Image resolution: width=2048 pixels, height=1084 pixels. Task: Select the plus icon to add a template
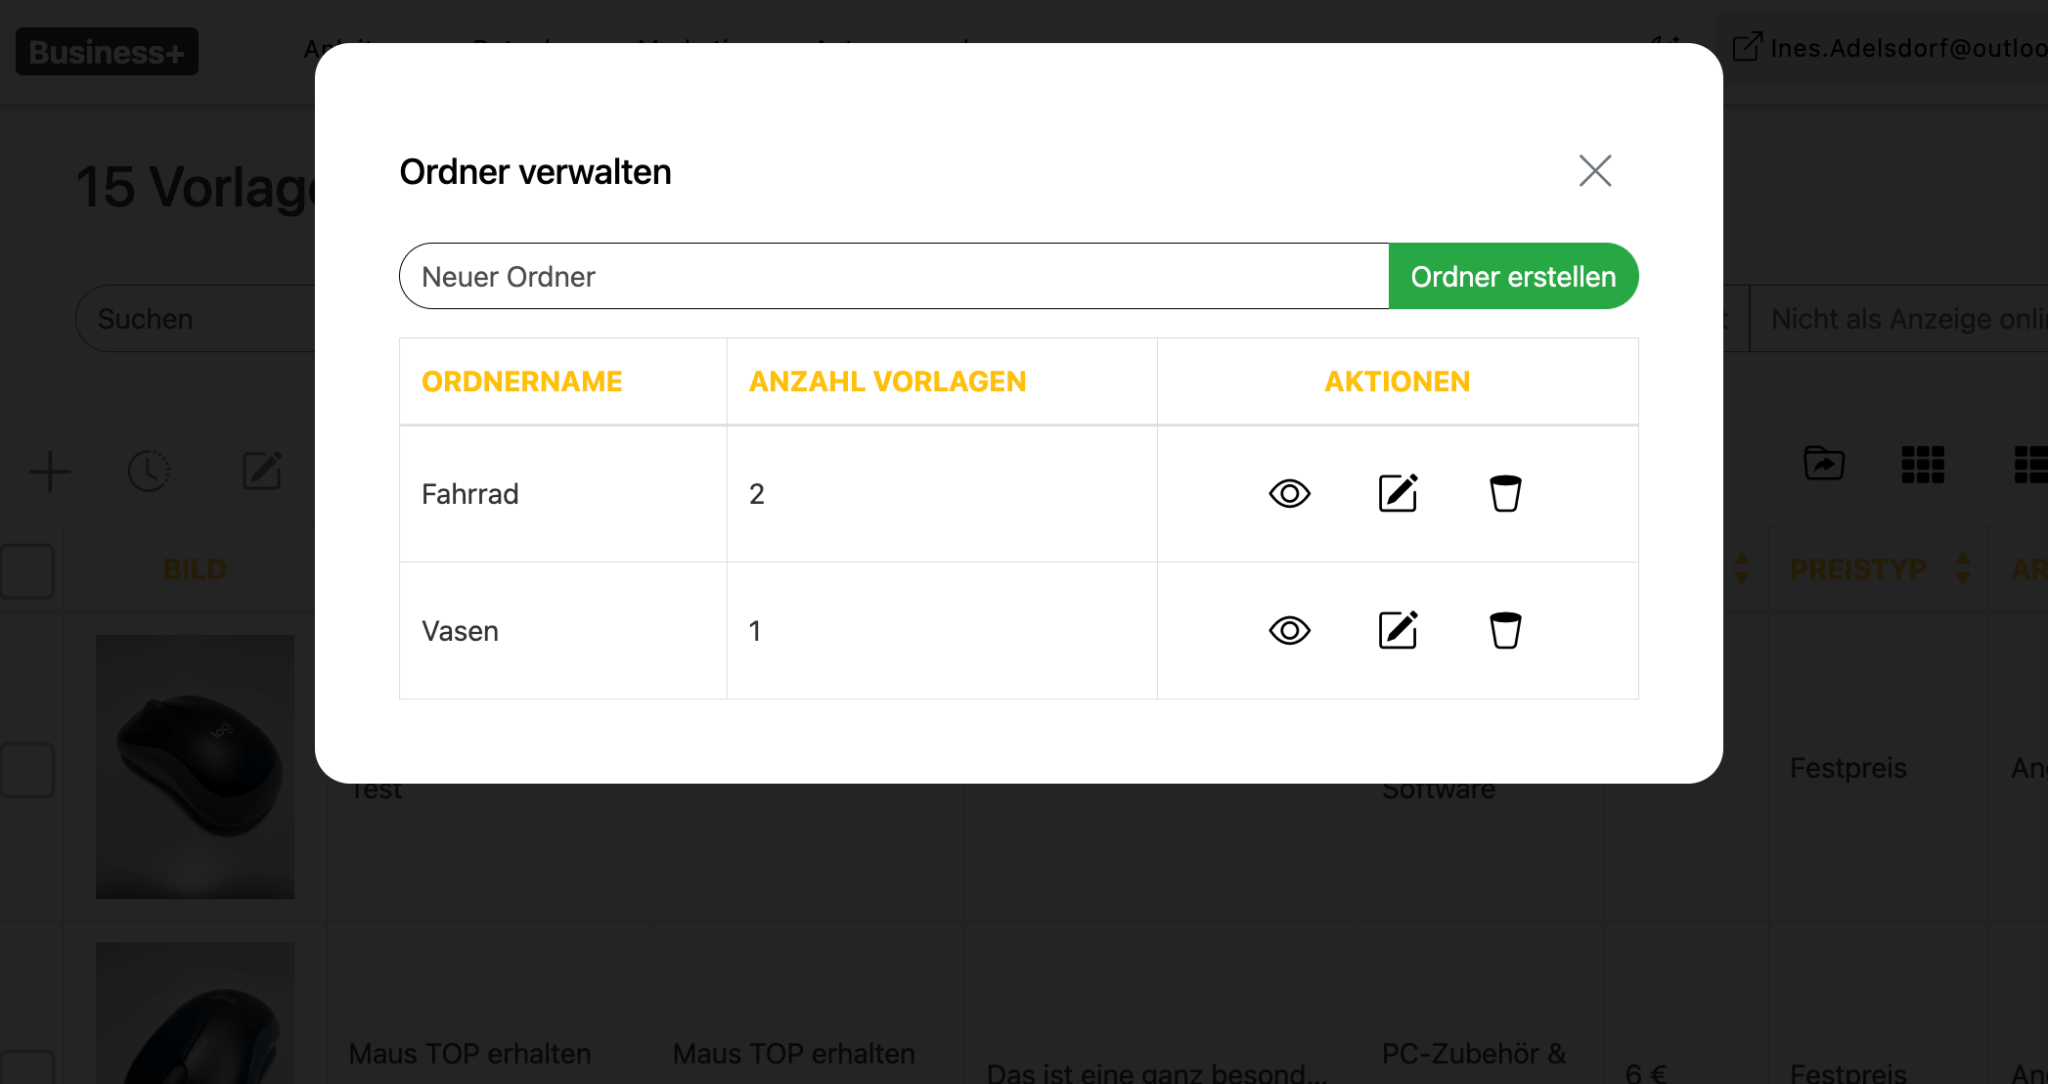pyautogui.click(x=50, y=471)
